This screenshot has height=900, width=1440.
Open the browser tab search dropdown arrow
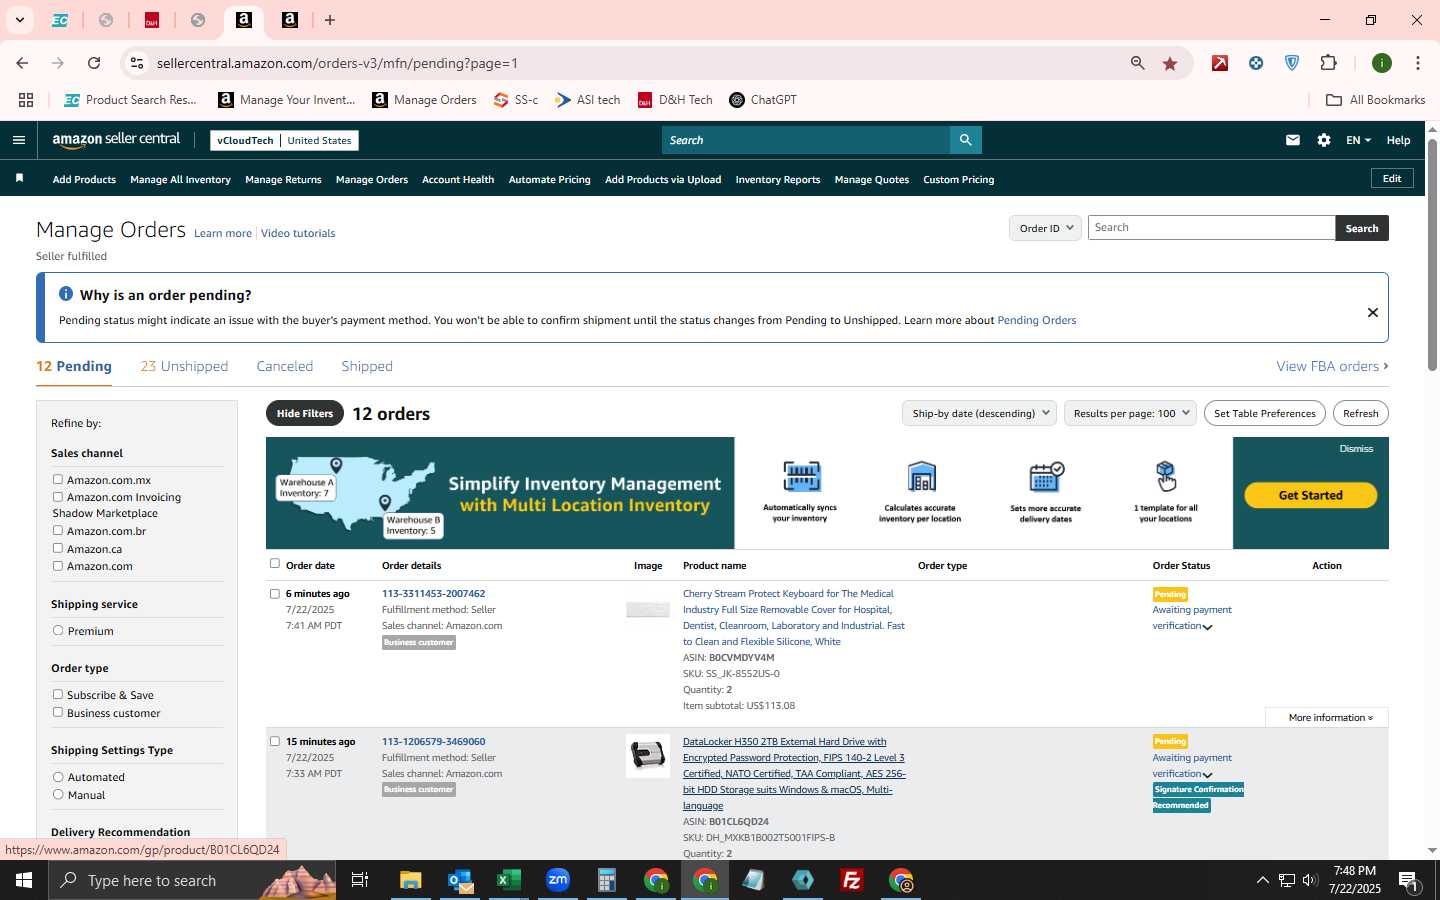19,20
